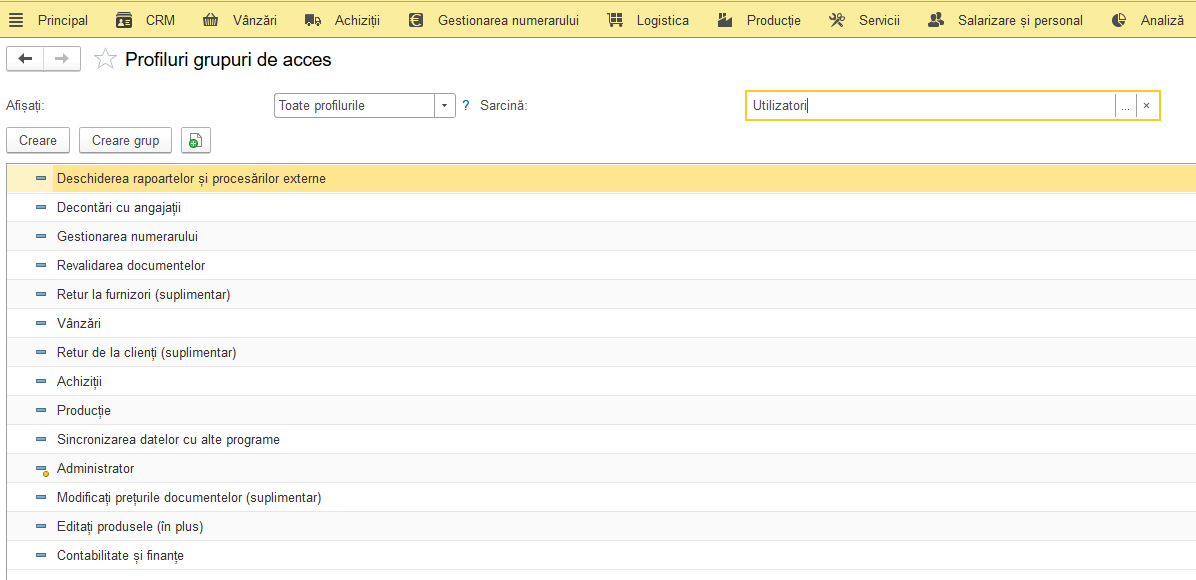Click the Analiză pie chart icon
1196x580 pixels.
point(1119,21)
